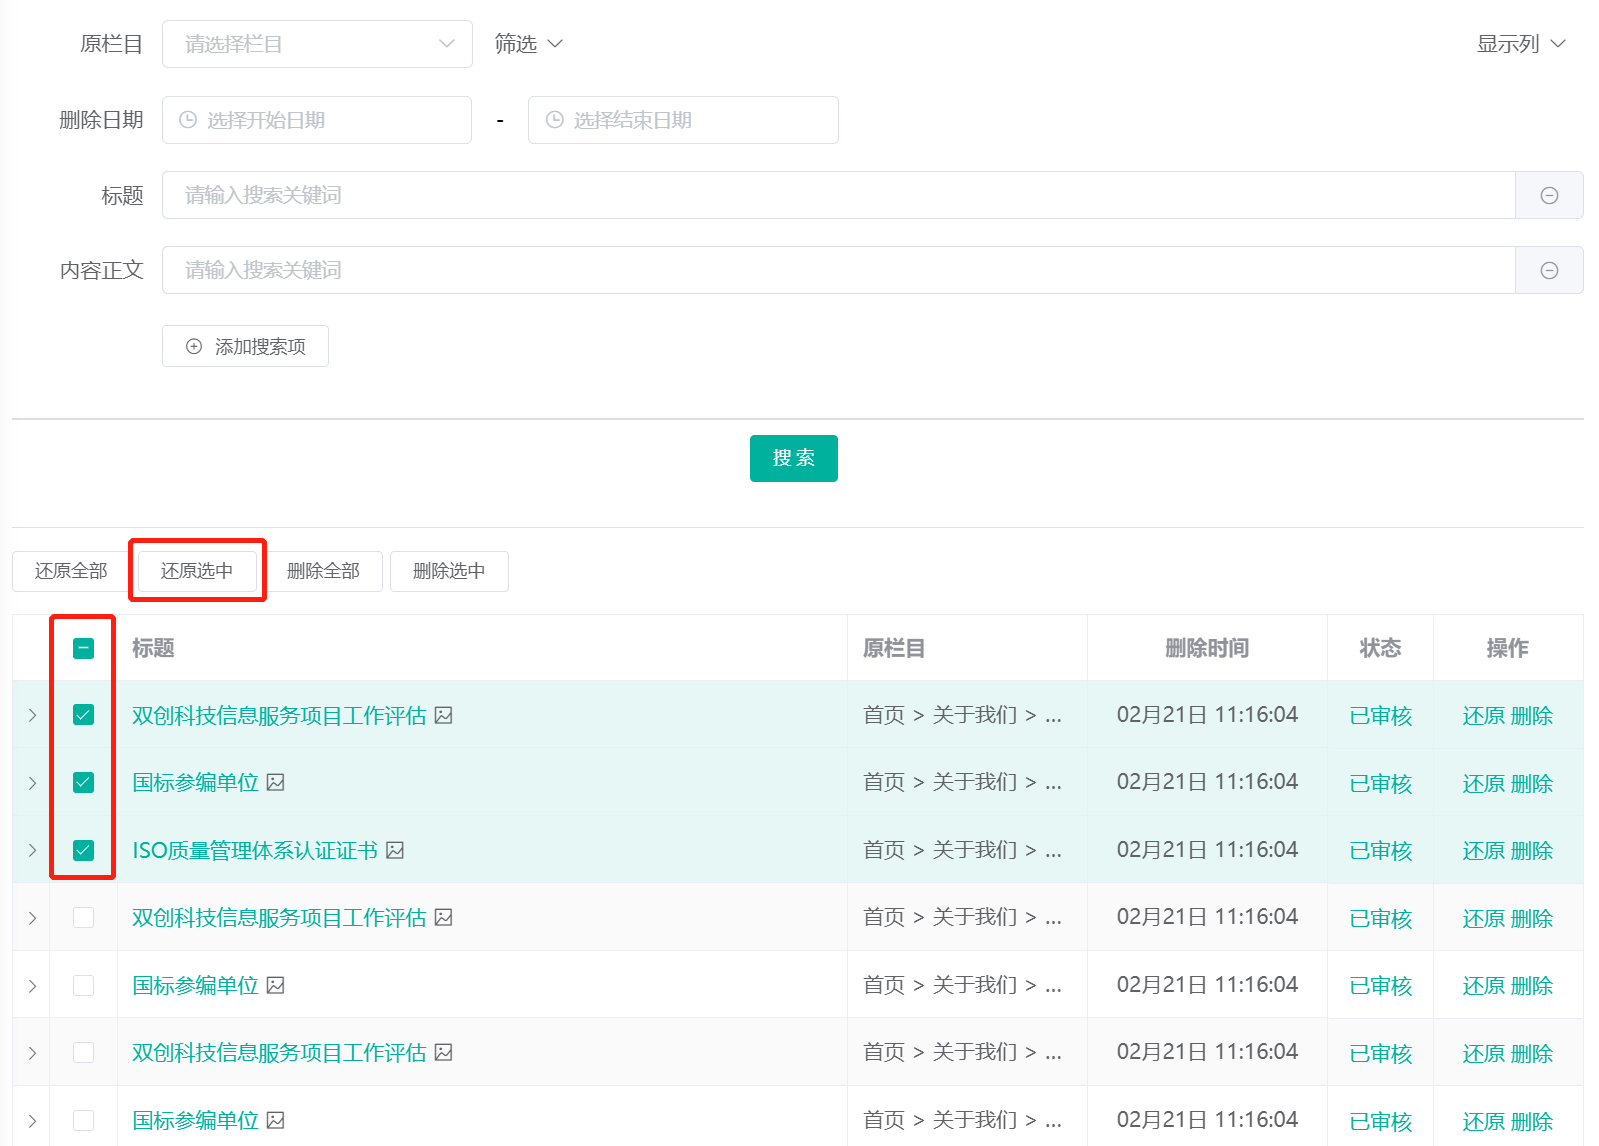
Task: Check the fourth row's unchecked checkbox
Action: [x=84, y=917]
